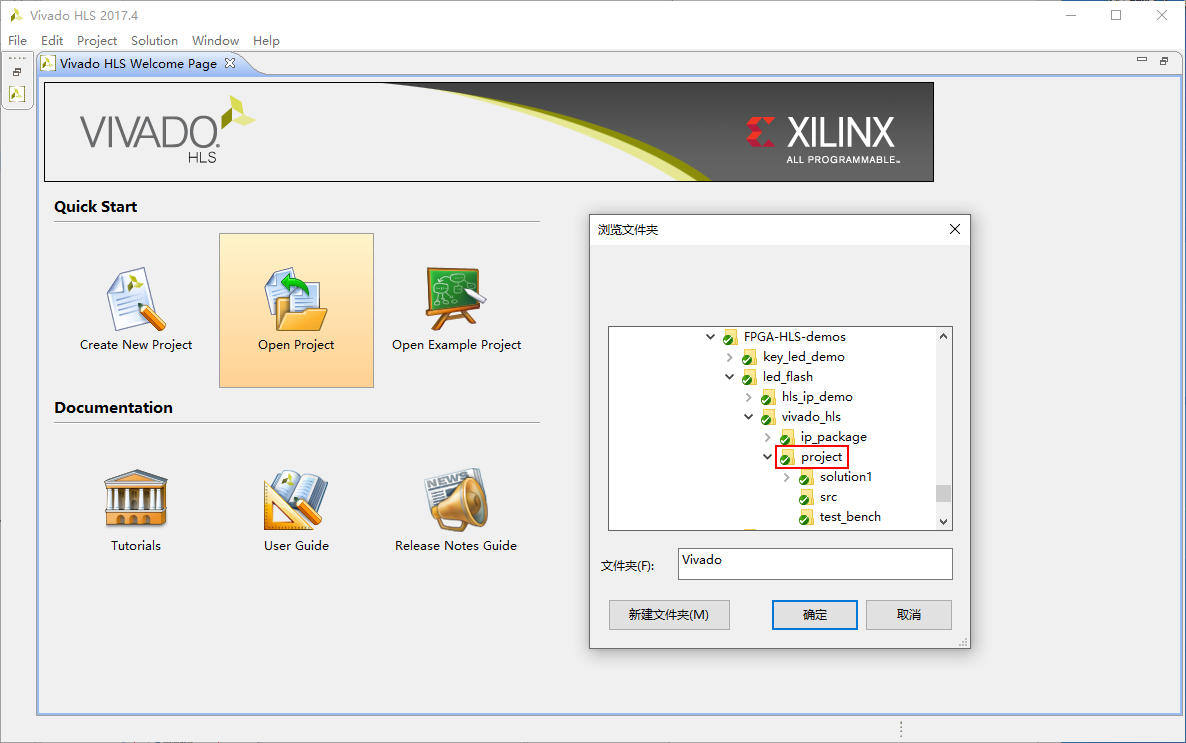This screenshot has height=743, width=1186.
Task: Expand the key_led_demo folder
Action: coord(730,357)
